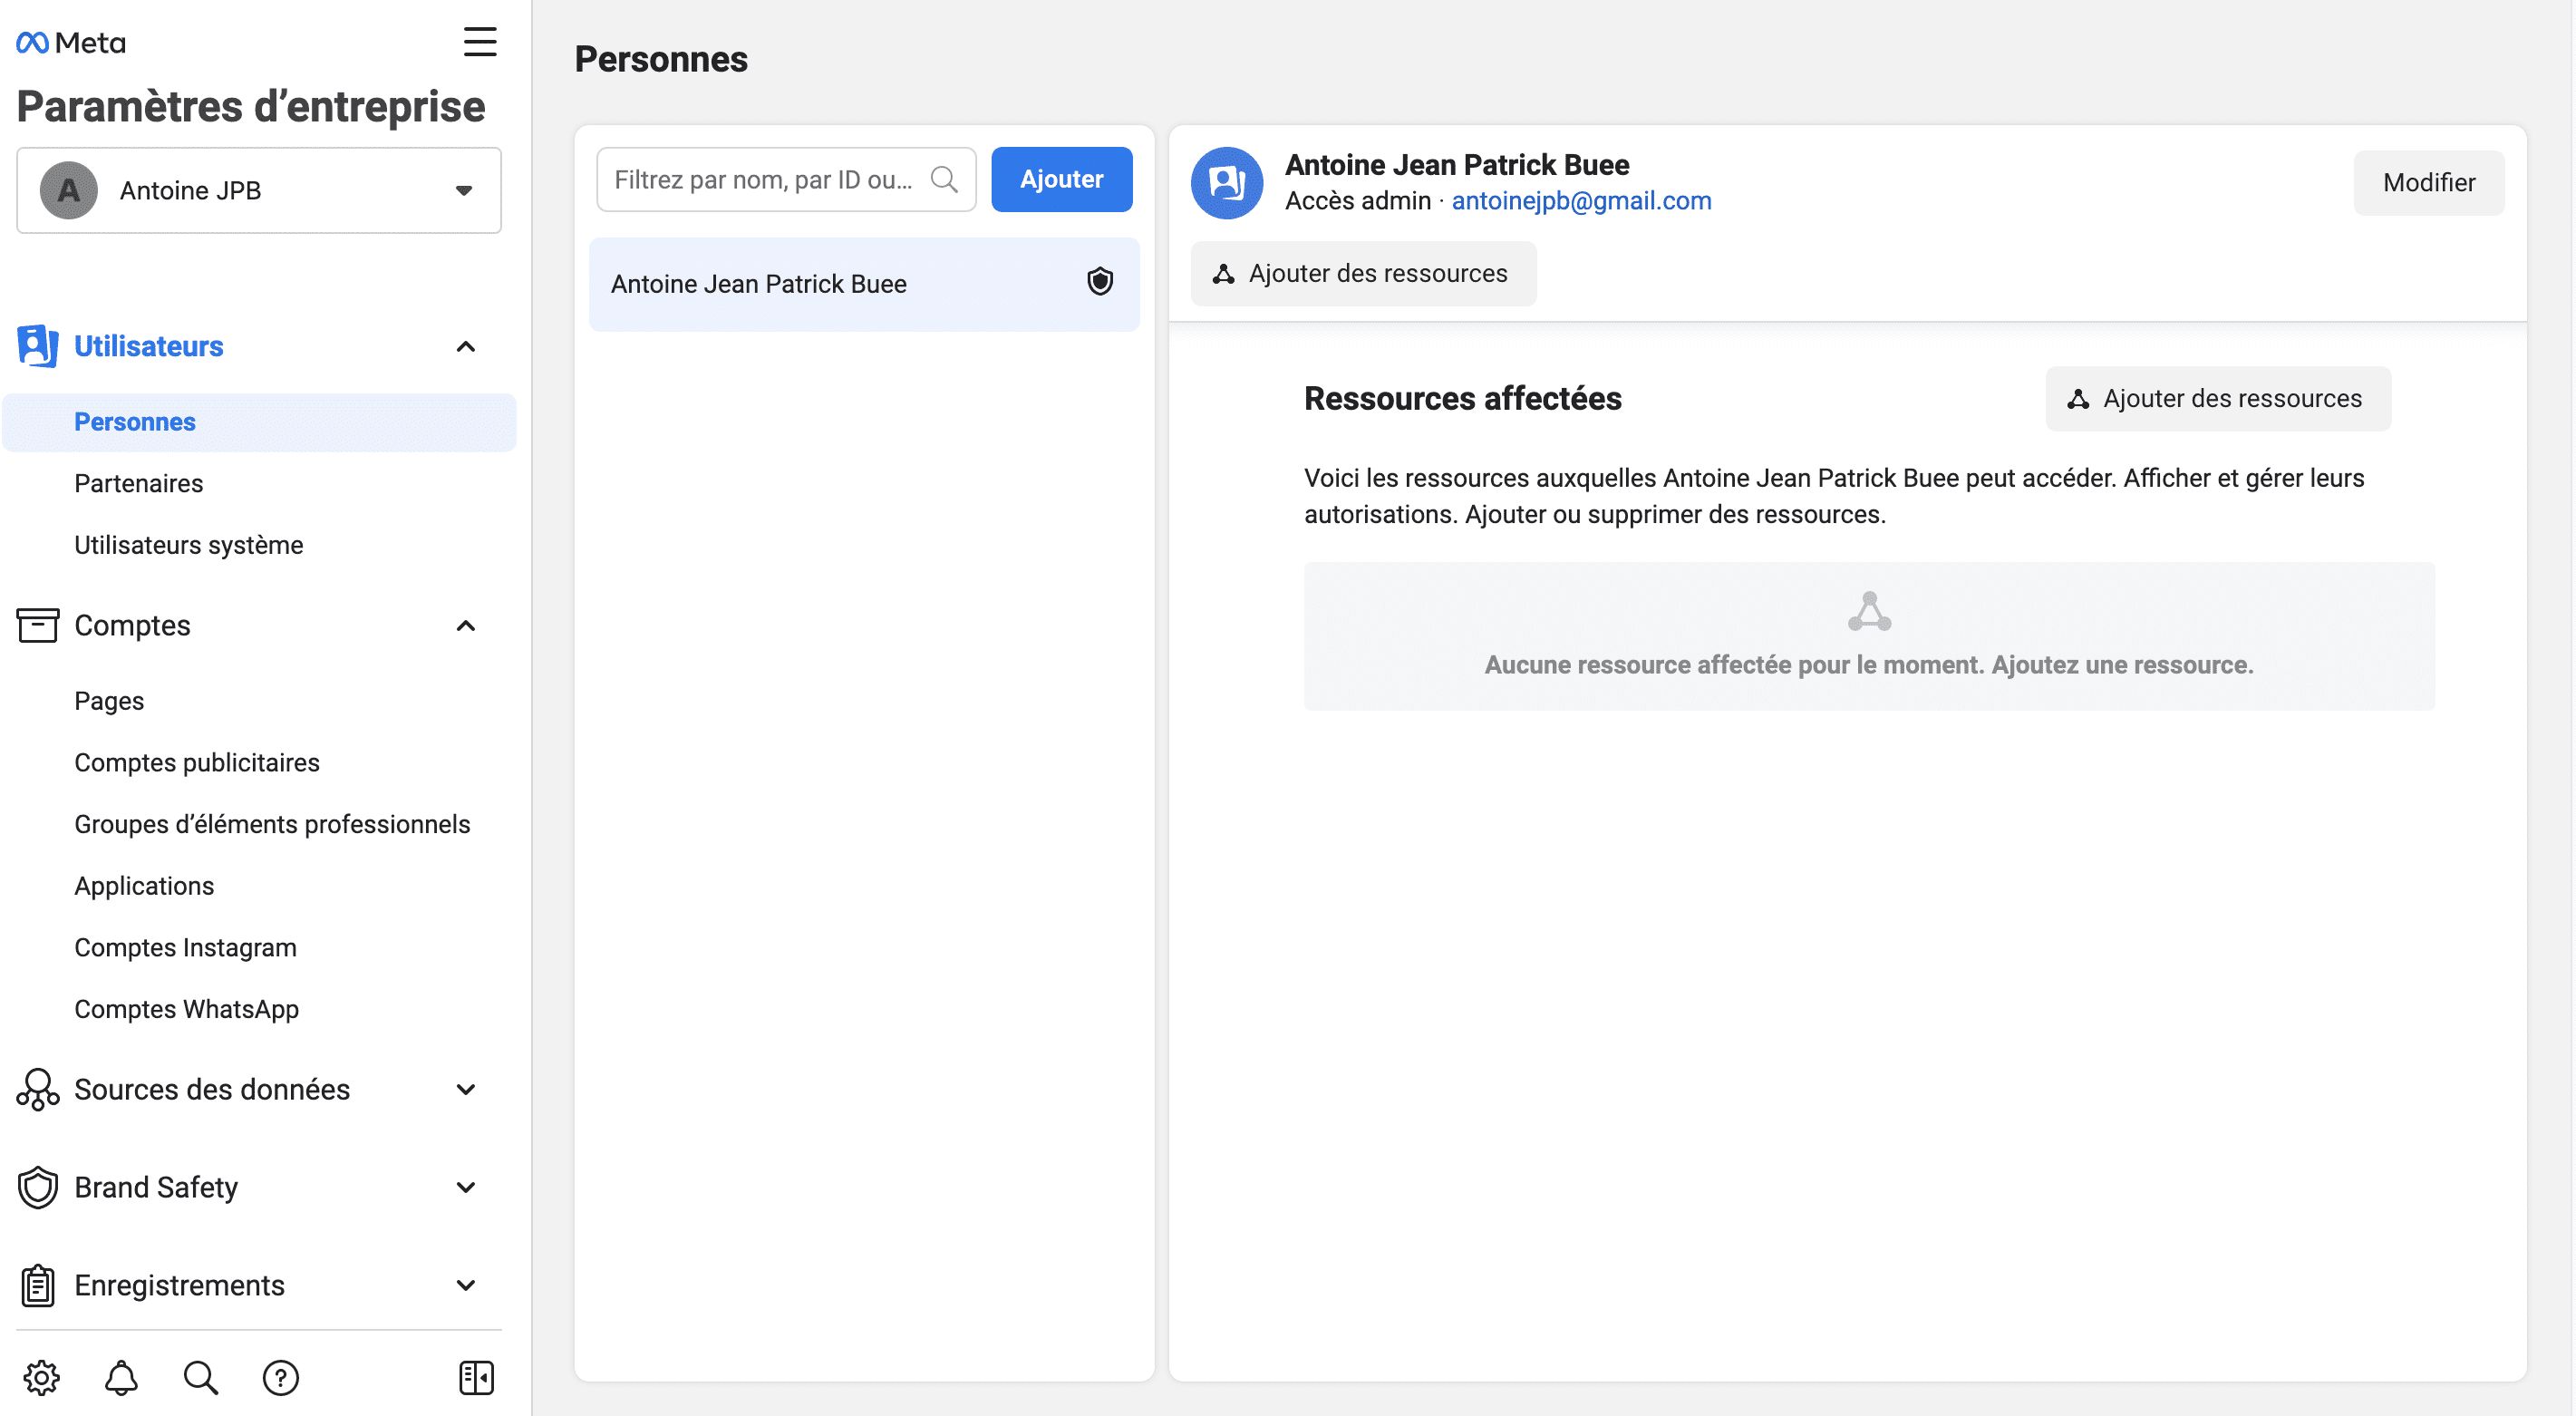Screen dimensions: 2576x1416
Task: Click Ajouter des ressources beside Ressources affectées
Action: [x=2218, y=398]
